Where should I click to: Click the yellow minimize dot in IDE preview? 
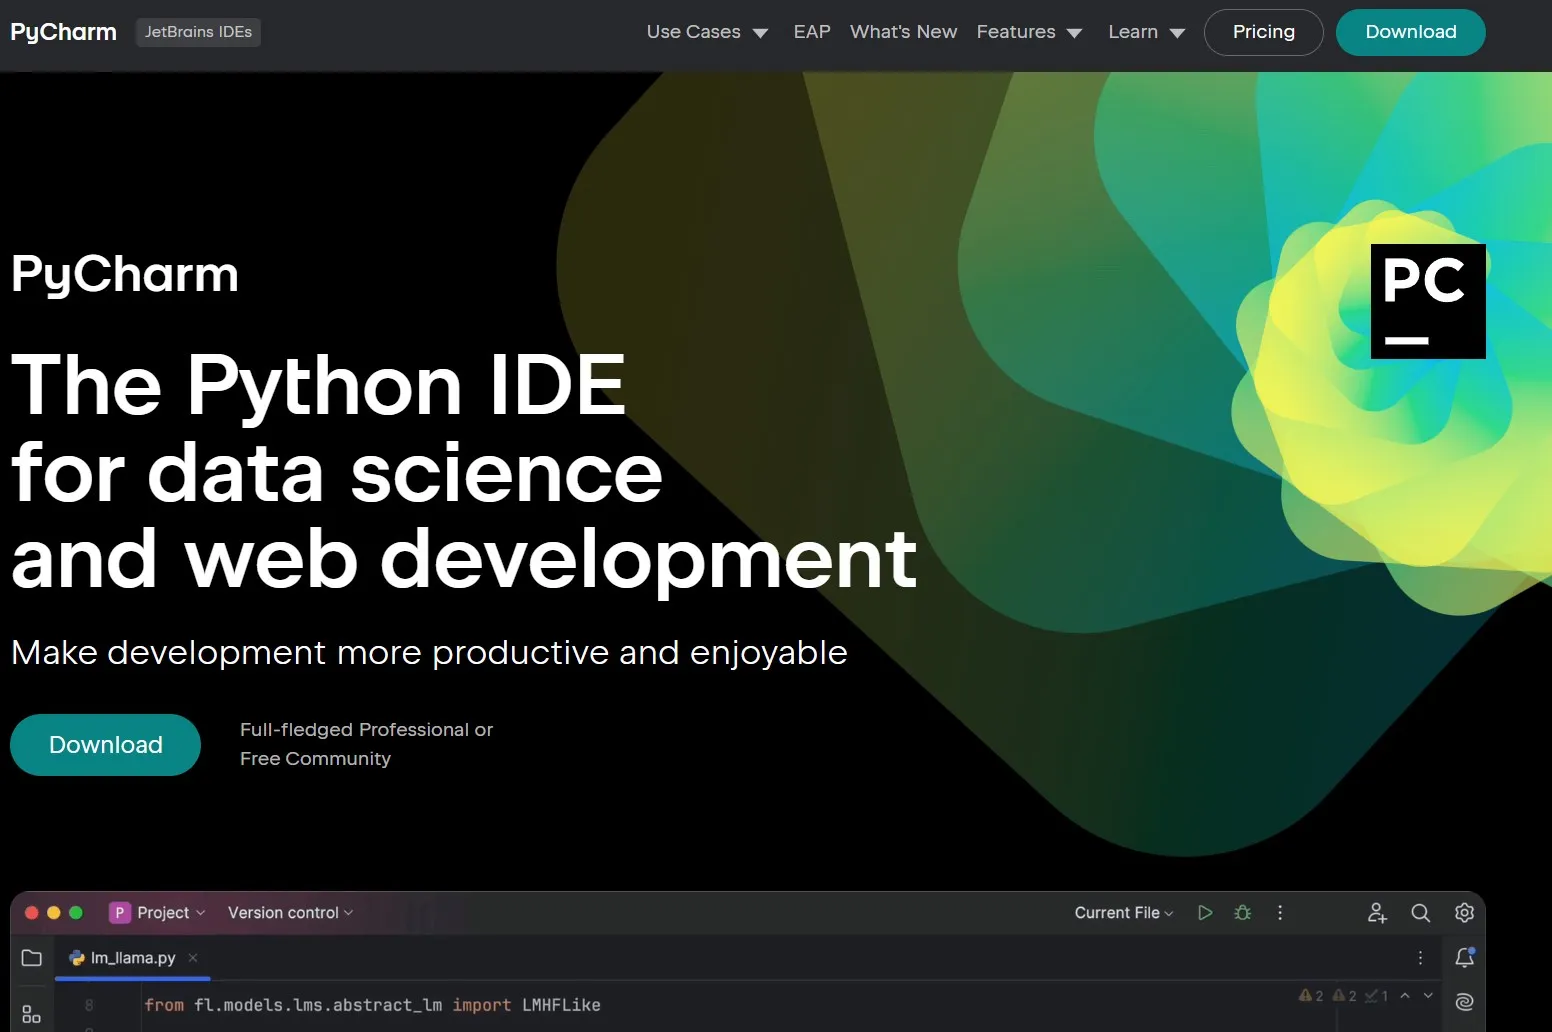(53, 913)
